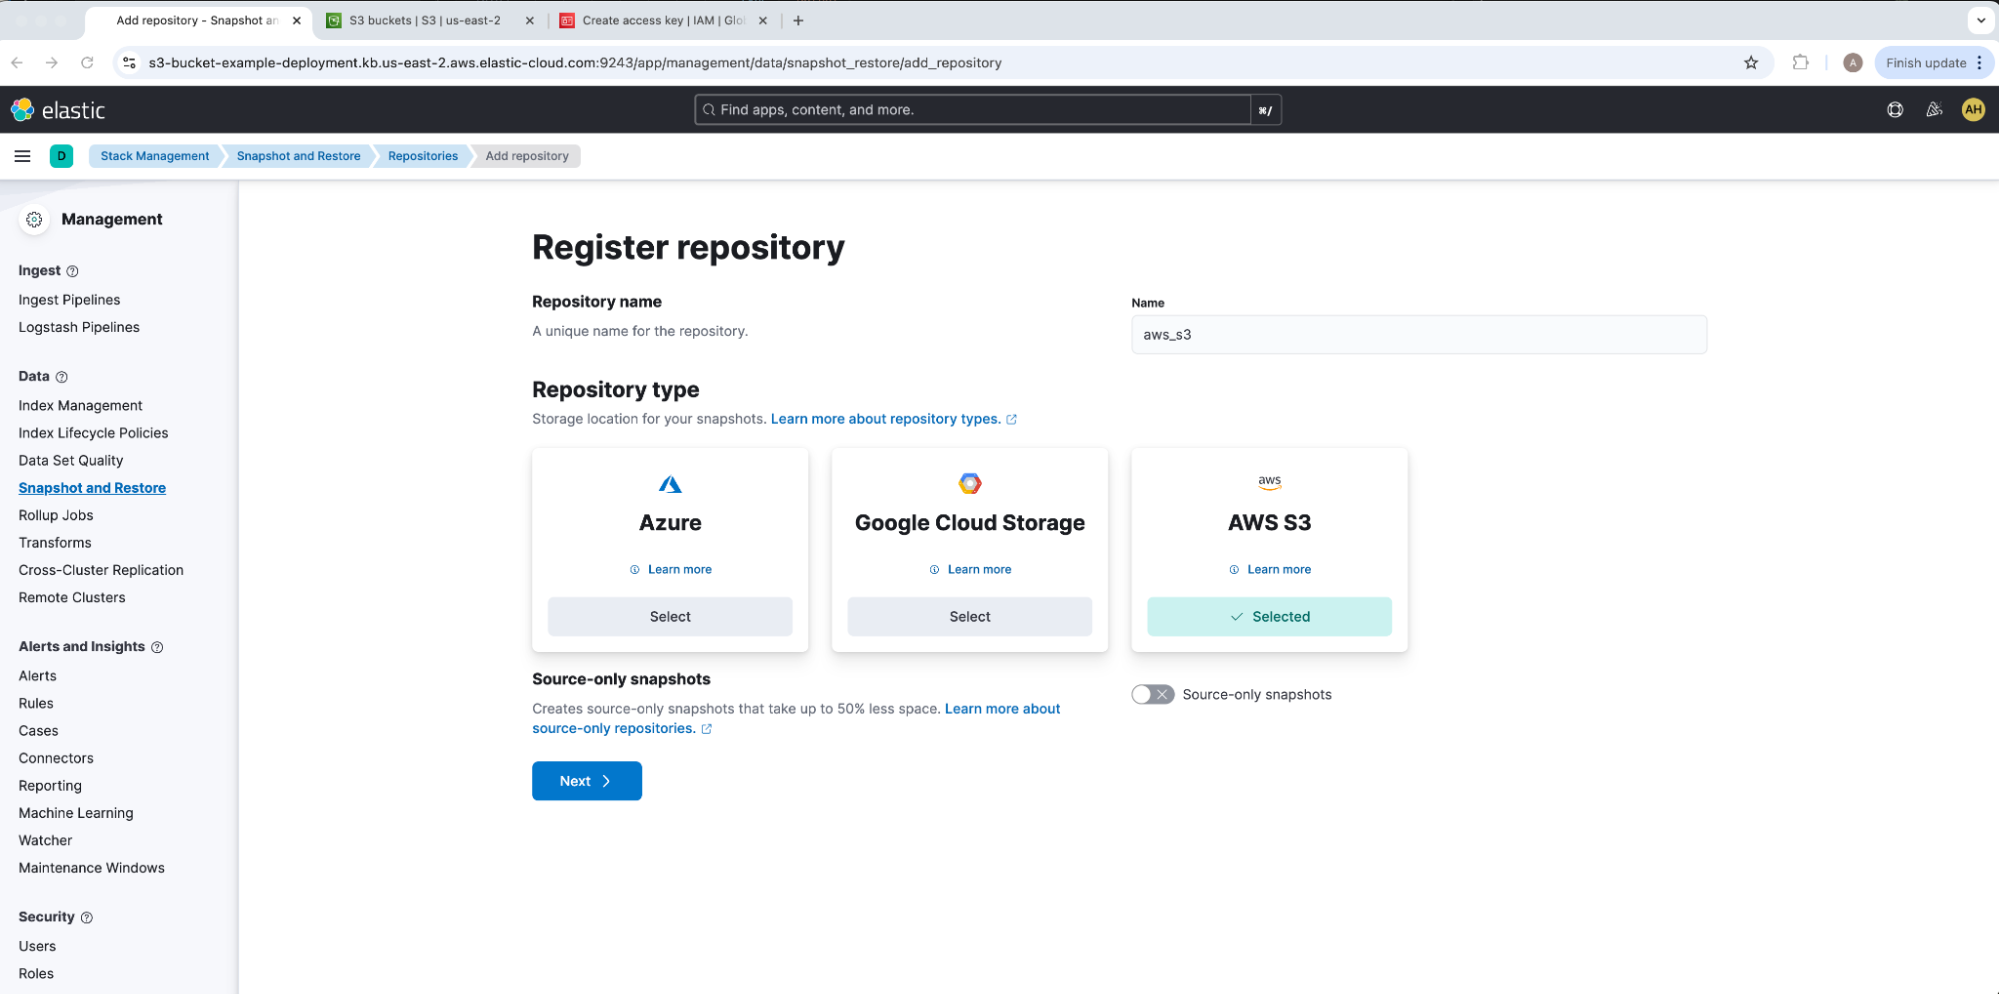Viewport: 1999px width, 994px height.
Task: Open the newsfeed celebration icon
Action: [x=1934, y=110]
